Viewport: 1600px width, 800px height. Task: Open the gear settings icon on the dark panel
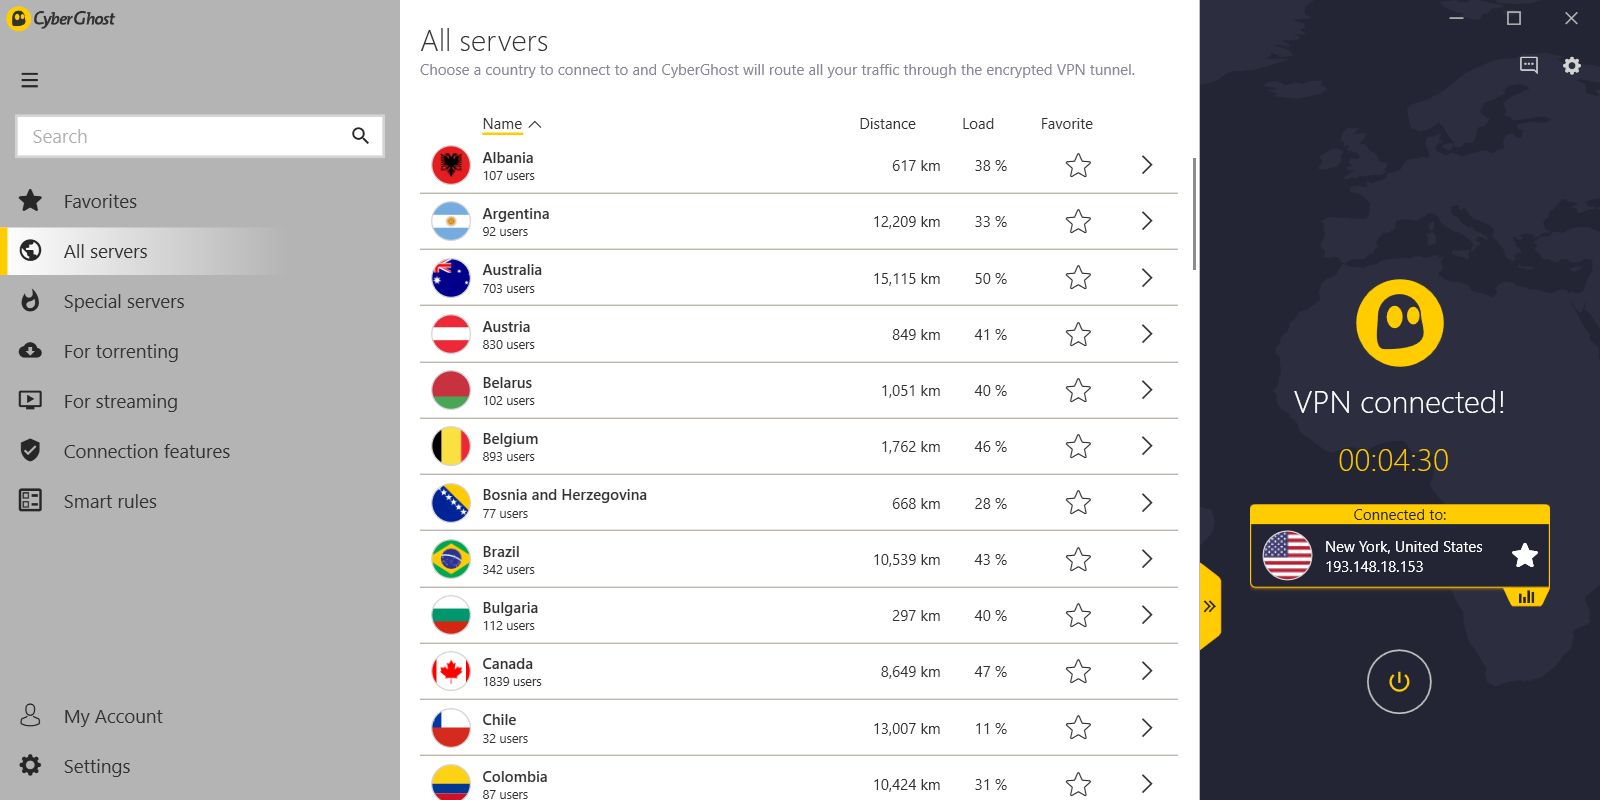point(1572,65)
